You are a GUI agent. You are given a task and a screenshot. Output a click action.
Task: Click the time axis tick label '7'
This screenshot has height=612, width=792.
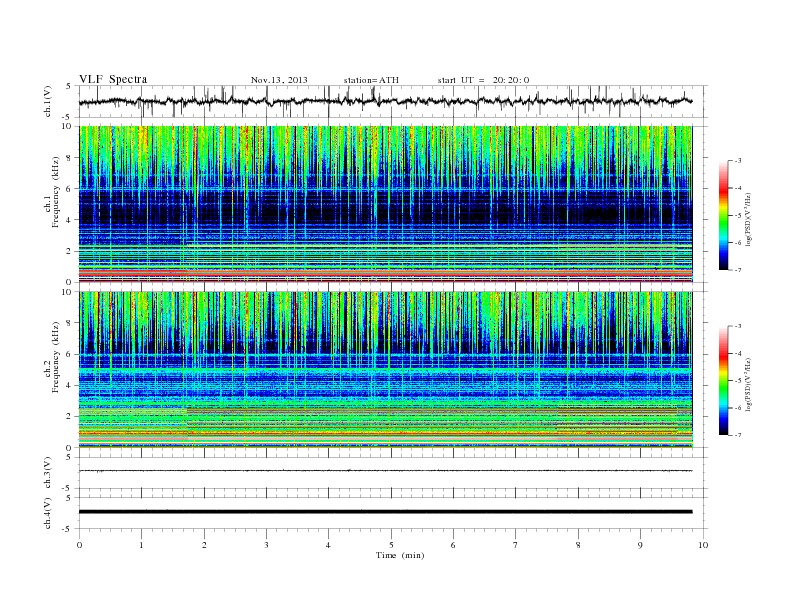[515, 545]
